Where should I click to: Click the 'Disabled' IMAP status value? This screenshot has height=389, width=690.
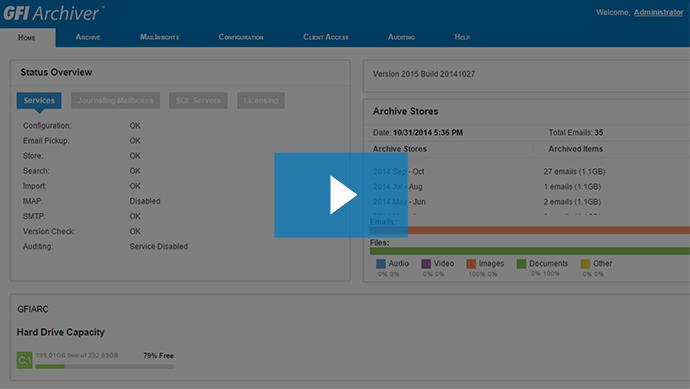click(x=145, y=201)
